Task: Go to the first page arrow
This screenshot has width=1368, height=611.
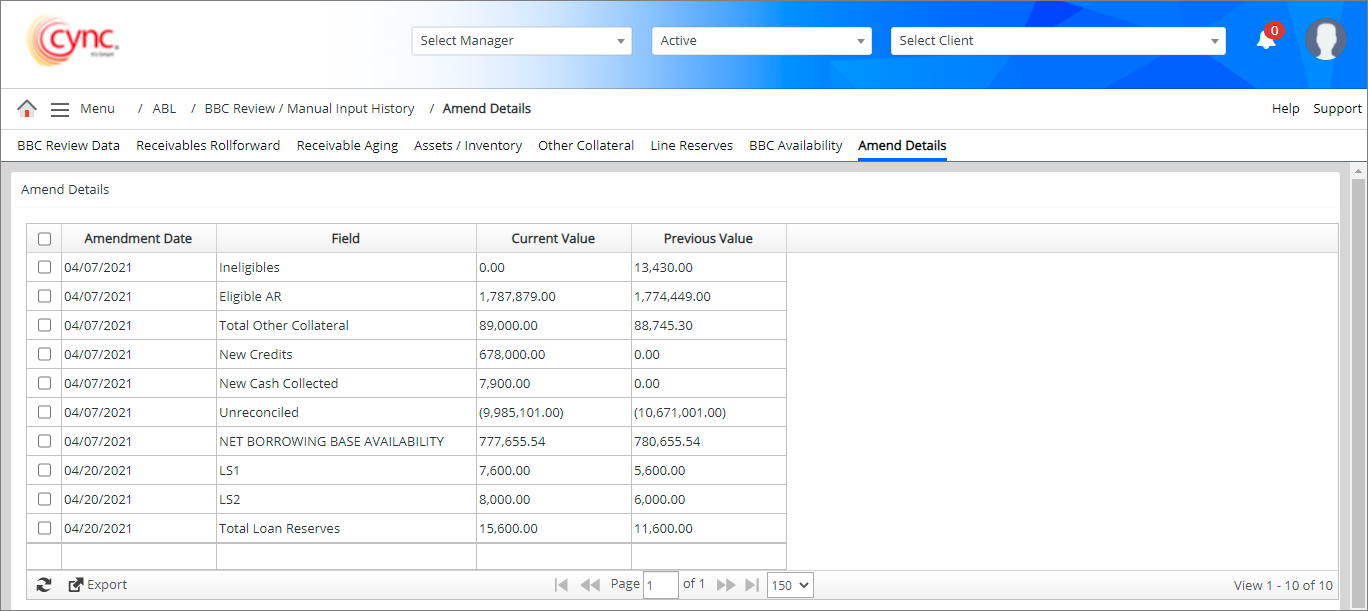Action: click(x=561, y=585)
